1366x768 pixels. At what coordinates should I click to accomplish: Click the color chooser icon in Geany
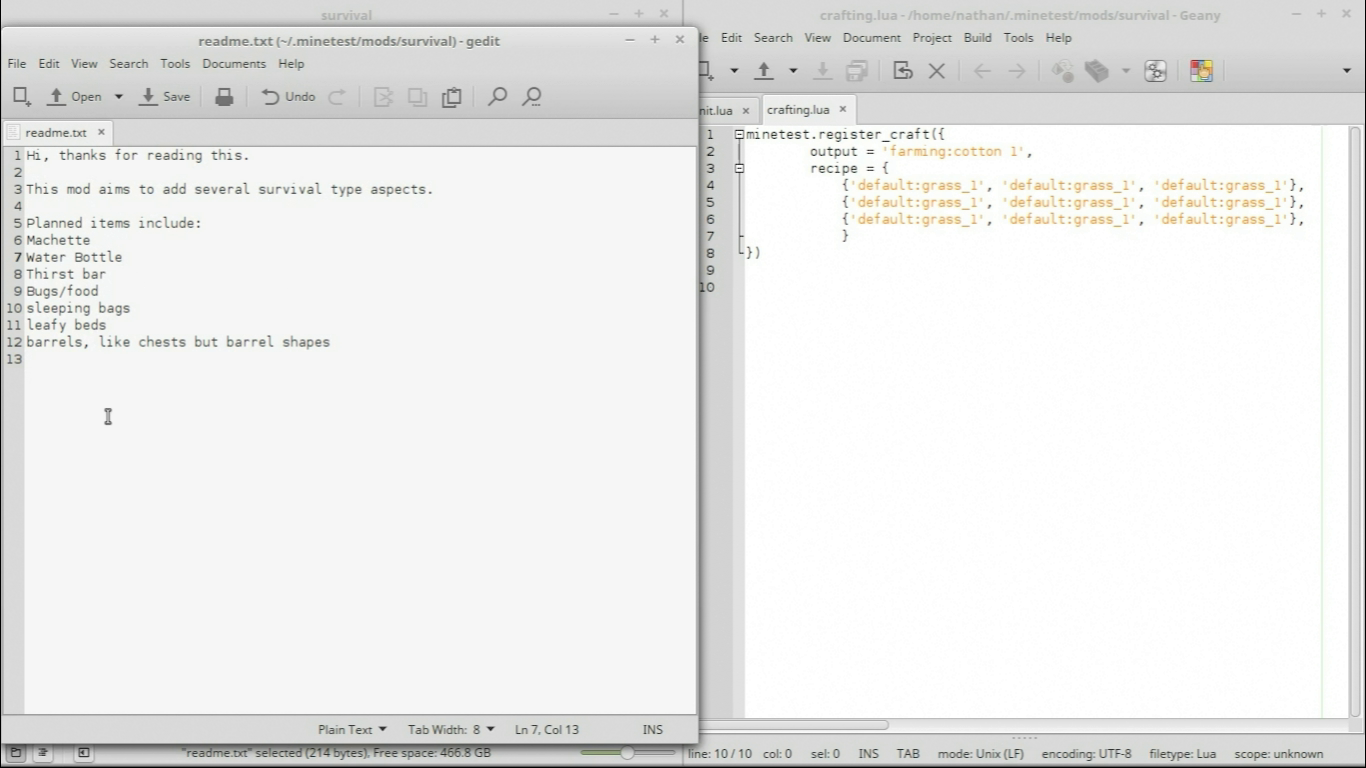(x=1201, y=71)
